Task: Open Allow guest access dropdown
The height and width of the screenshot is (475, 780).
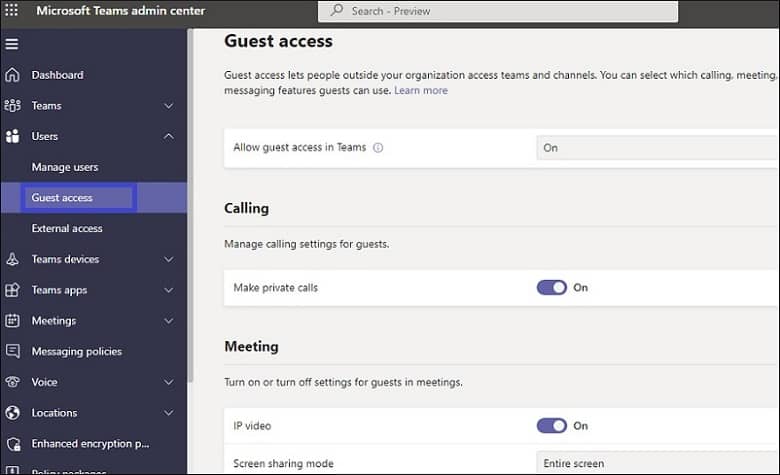Action: (658, 148)
